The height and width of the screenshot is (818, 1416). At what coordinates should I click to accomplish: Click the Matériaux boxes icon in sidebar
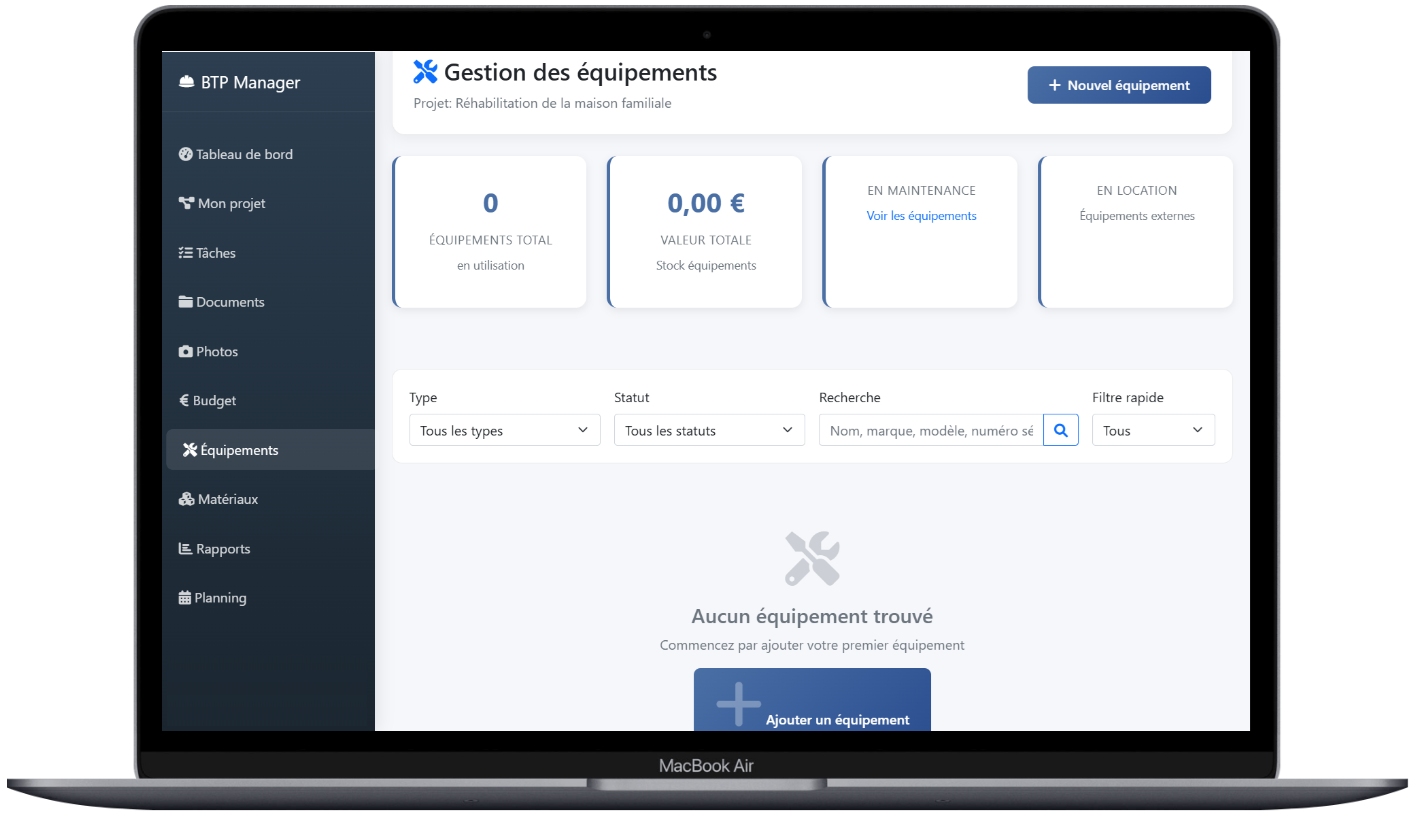pyautogui.click(x=186, y=499)
